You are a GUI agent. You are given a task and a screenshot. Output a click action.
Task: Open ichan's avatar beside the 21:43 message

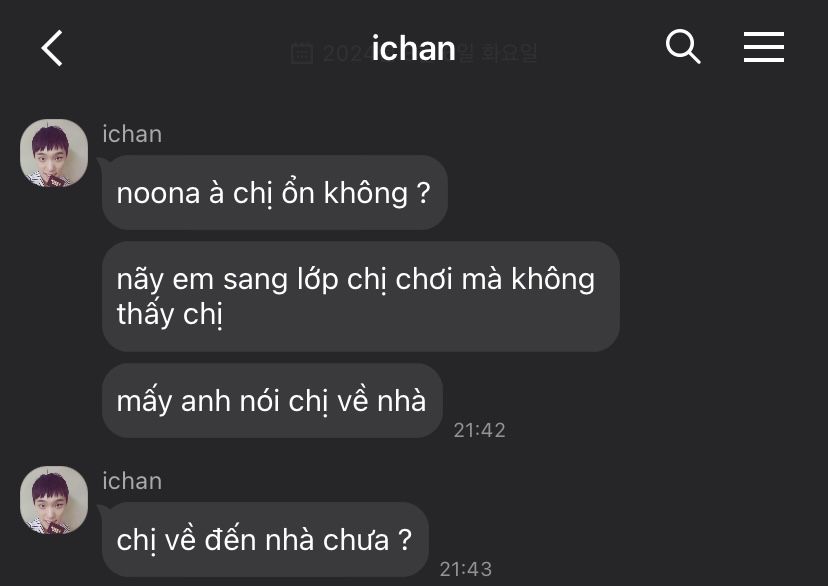[x=54, y=500]
